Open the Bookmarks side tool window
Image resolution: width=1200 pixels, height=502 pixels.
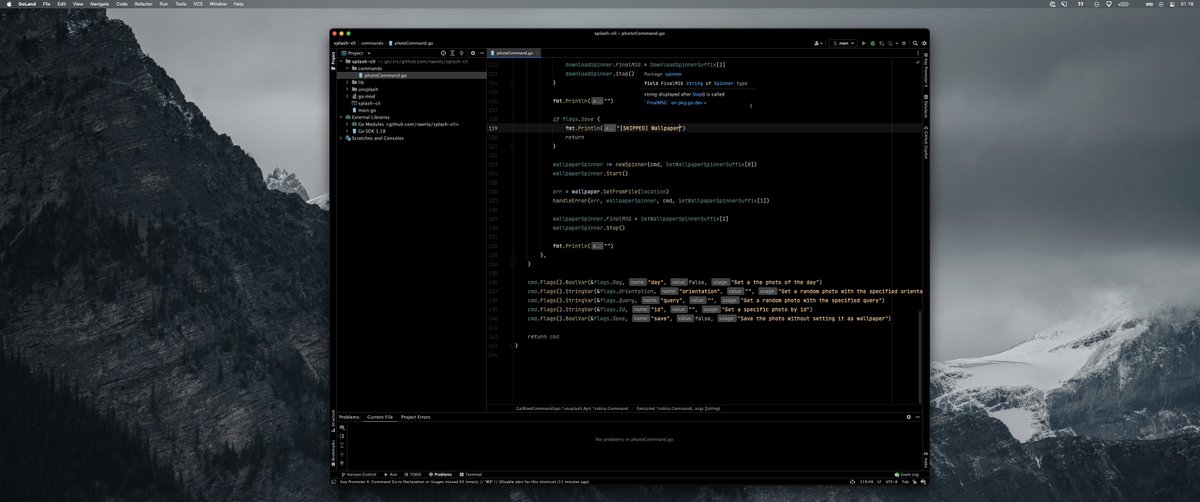click(333, 452)
